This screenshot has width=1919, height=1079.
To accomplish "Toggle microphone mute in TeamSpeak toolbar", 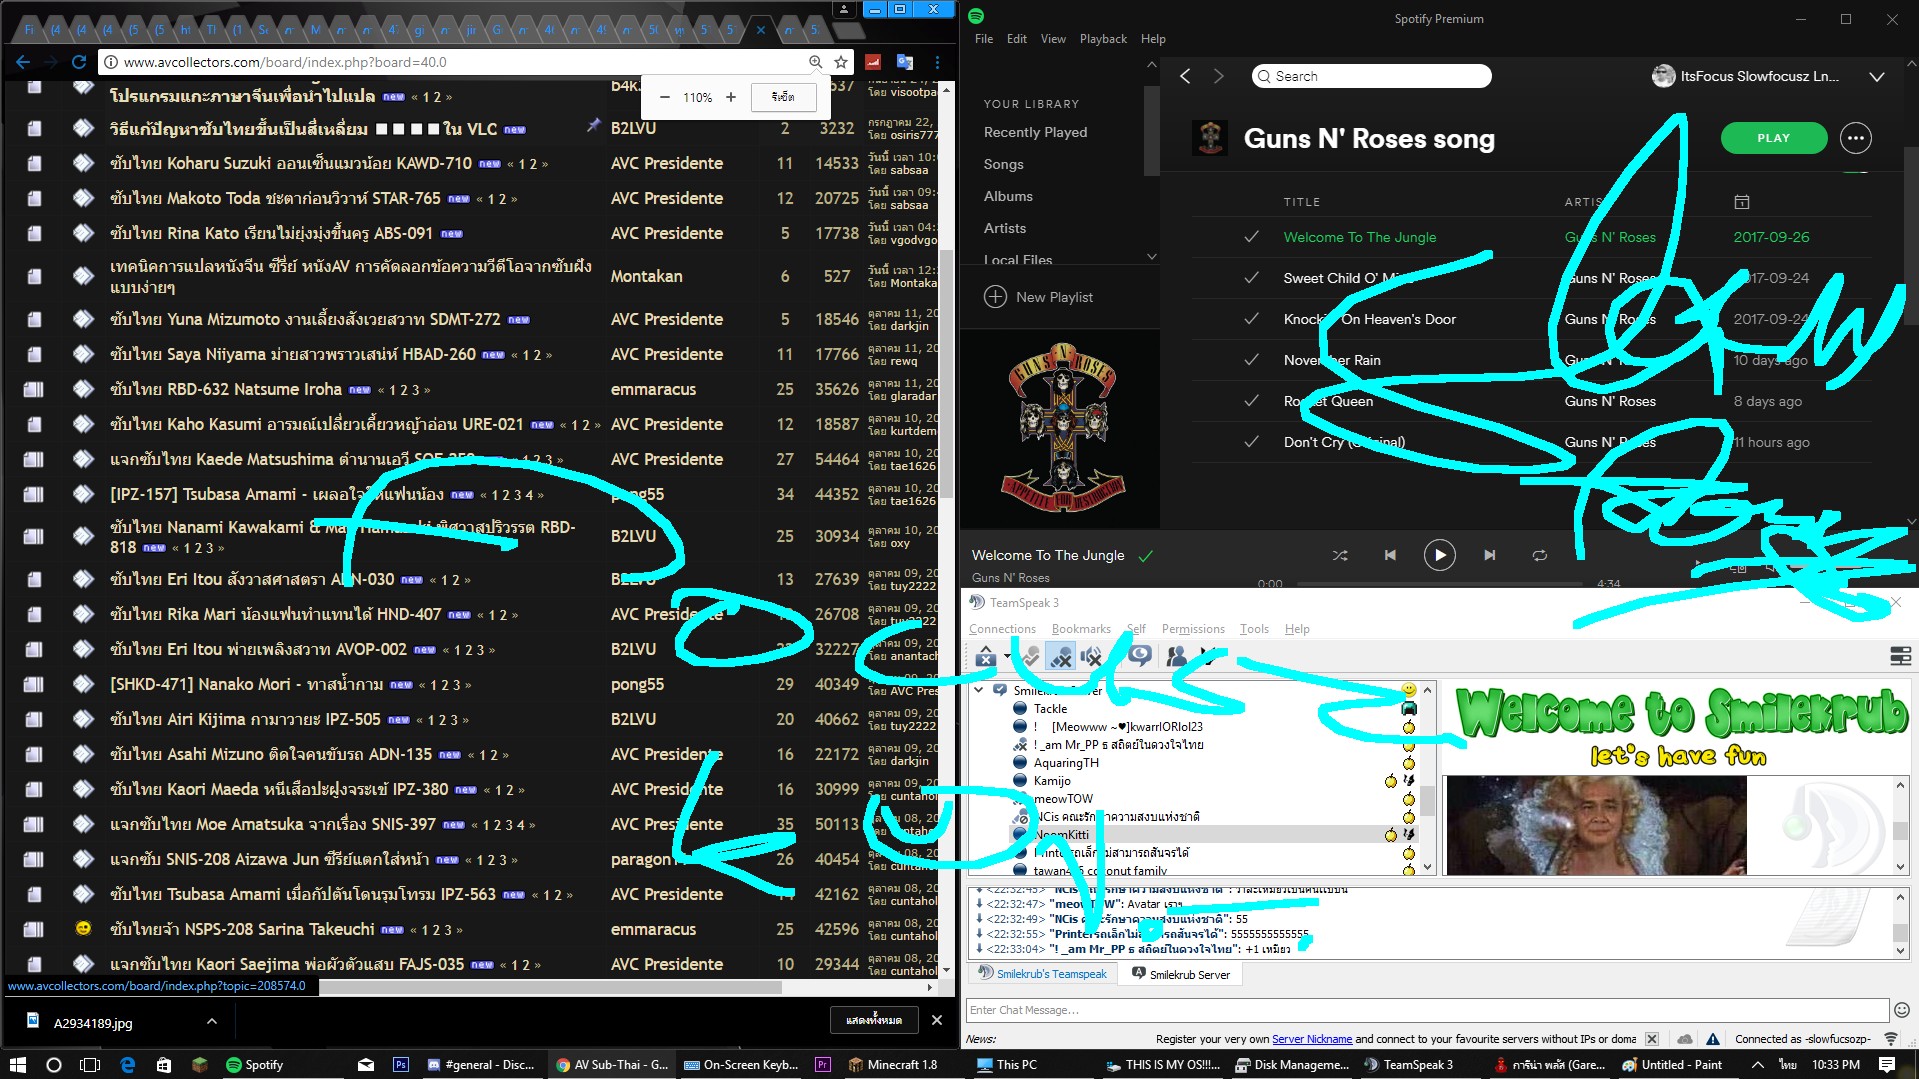I will (x=1061, y=656).
